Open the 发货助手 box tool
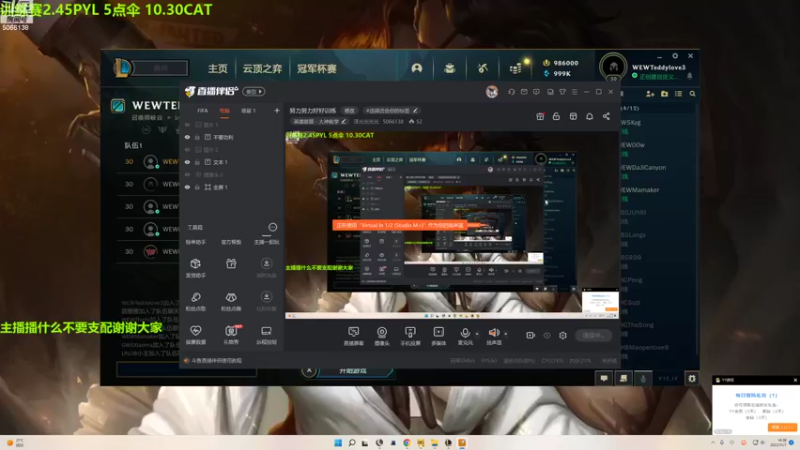Image resolution: width=800 pixels, height=450 pixels. pos(195,267)
